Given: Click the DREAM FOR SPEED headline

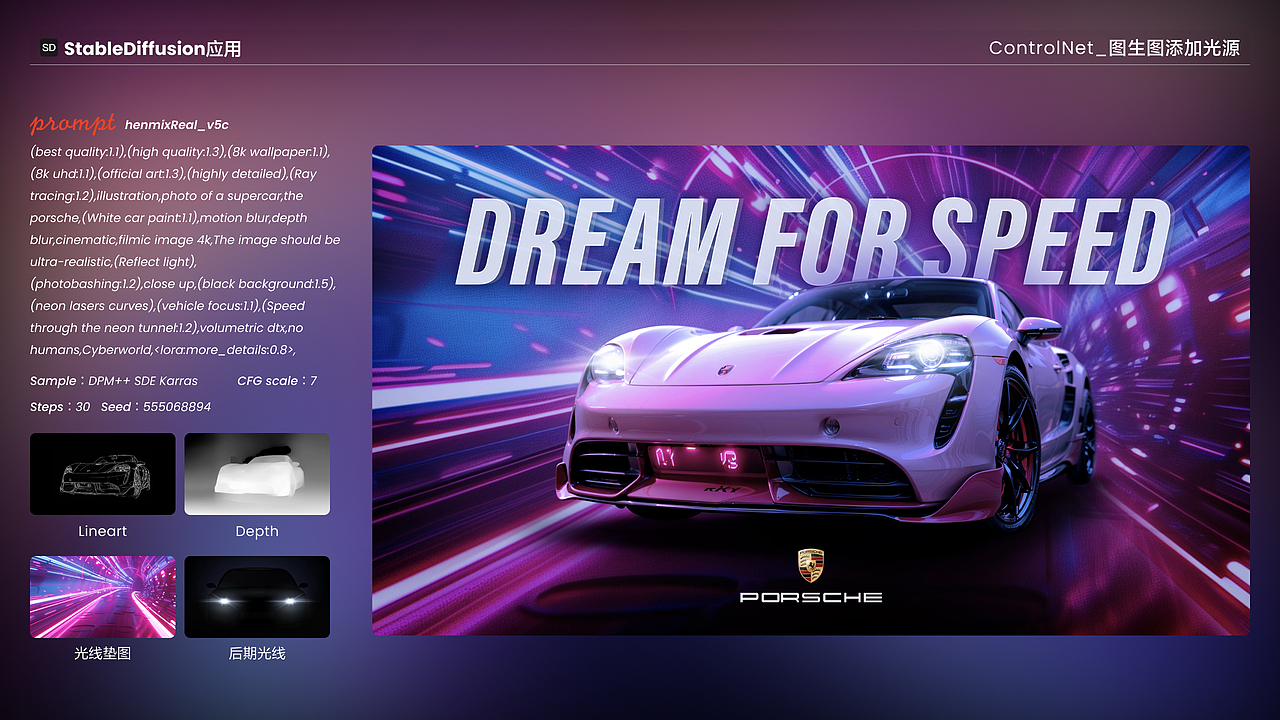Looking at the screenshot, I should point(813,241).
